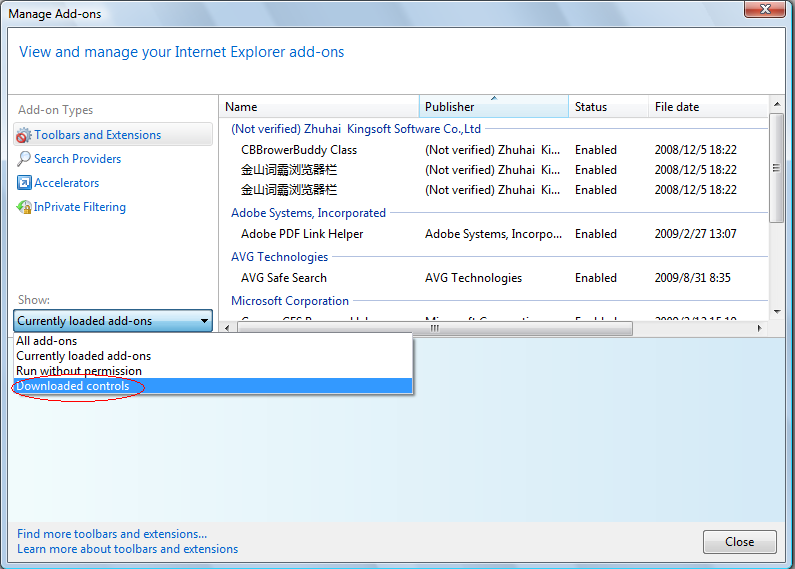795x569 pixels.
Task: Select the CBBrowerBuddy Class add-on row
Action: (494, 150)
